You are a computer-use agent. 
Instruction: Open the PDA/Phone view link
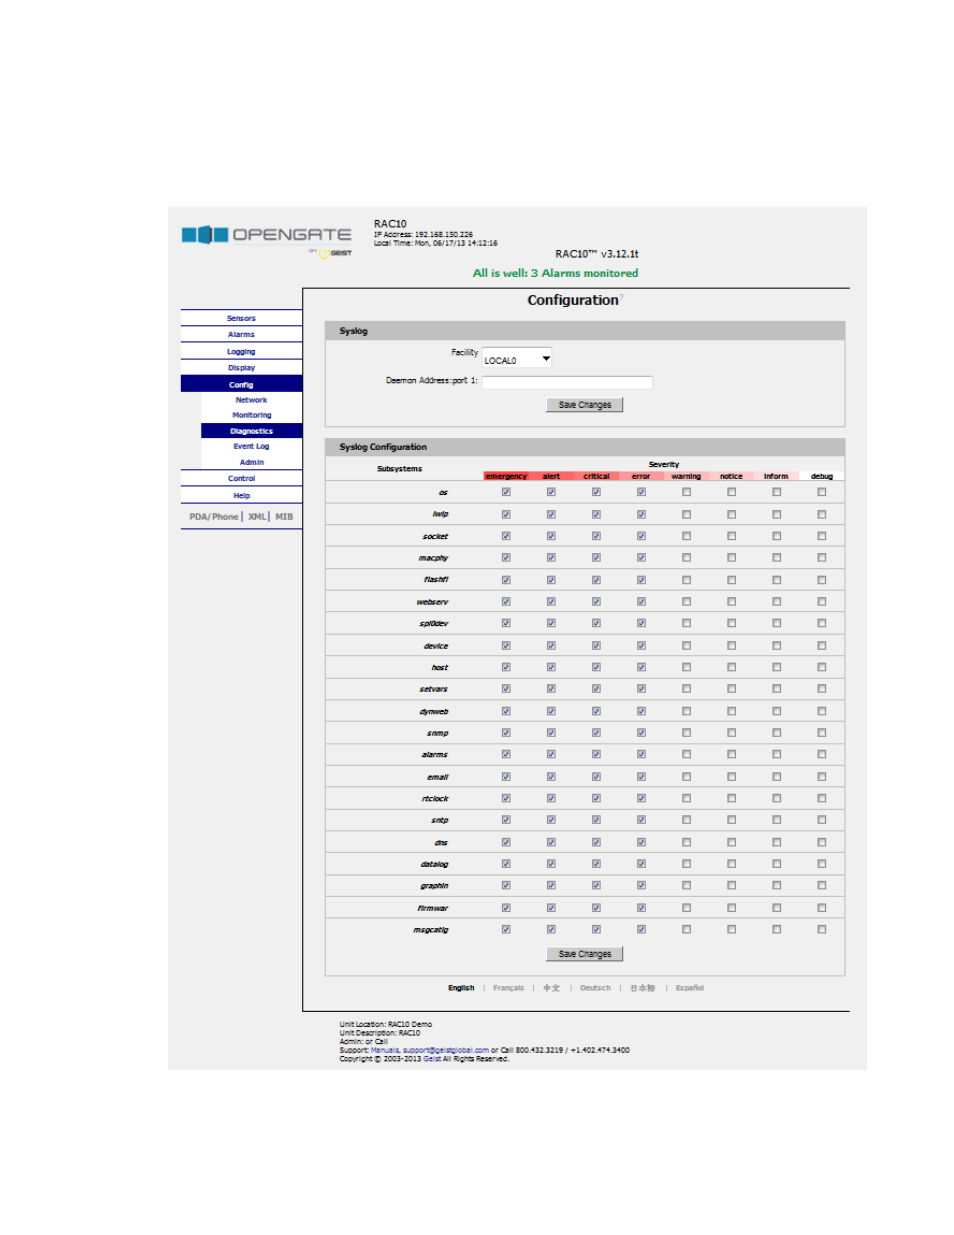coord(214,517)
